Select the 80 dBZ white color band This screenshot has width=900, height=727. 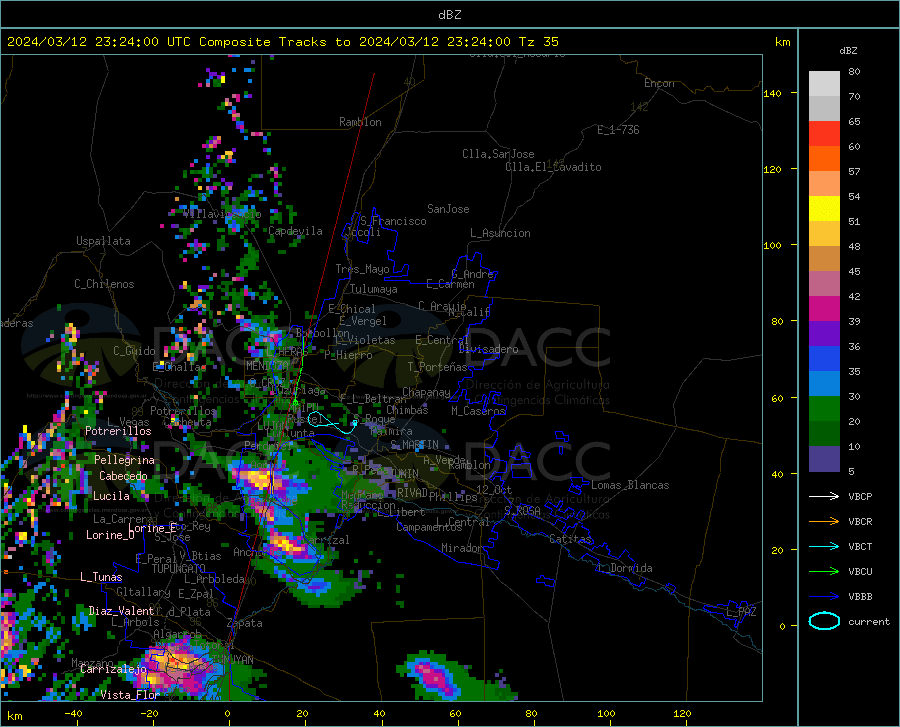(824, 83)
